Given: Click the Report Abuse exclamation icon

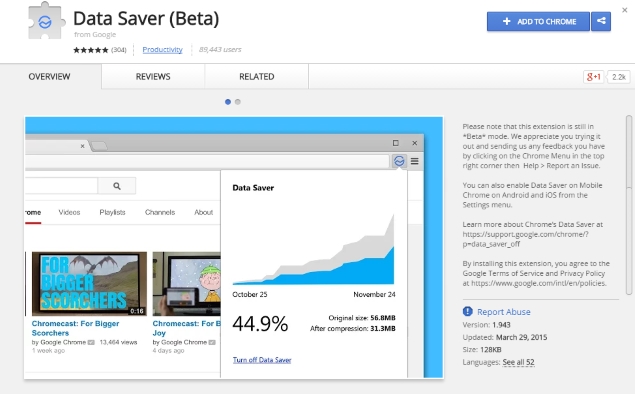Looking at the screenshot, I should click(x=467, y=311).
